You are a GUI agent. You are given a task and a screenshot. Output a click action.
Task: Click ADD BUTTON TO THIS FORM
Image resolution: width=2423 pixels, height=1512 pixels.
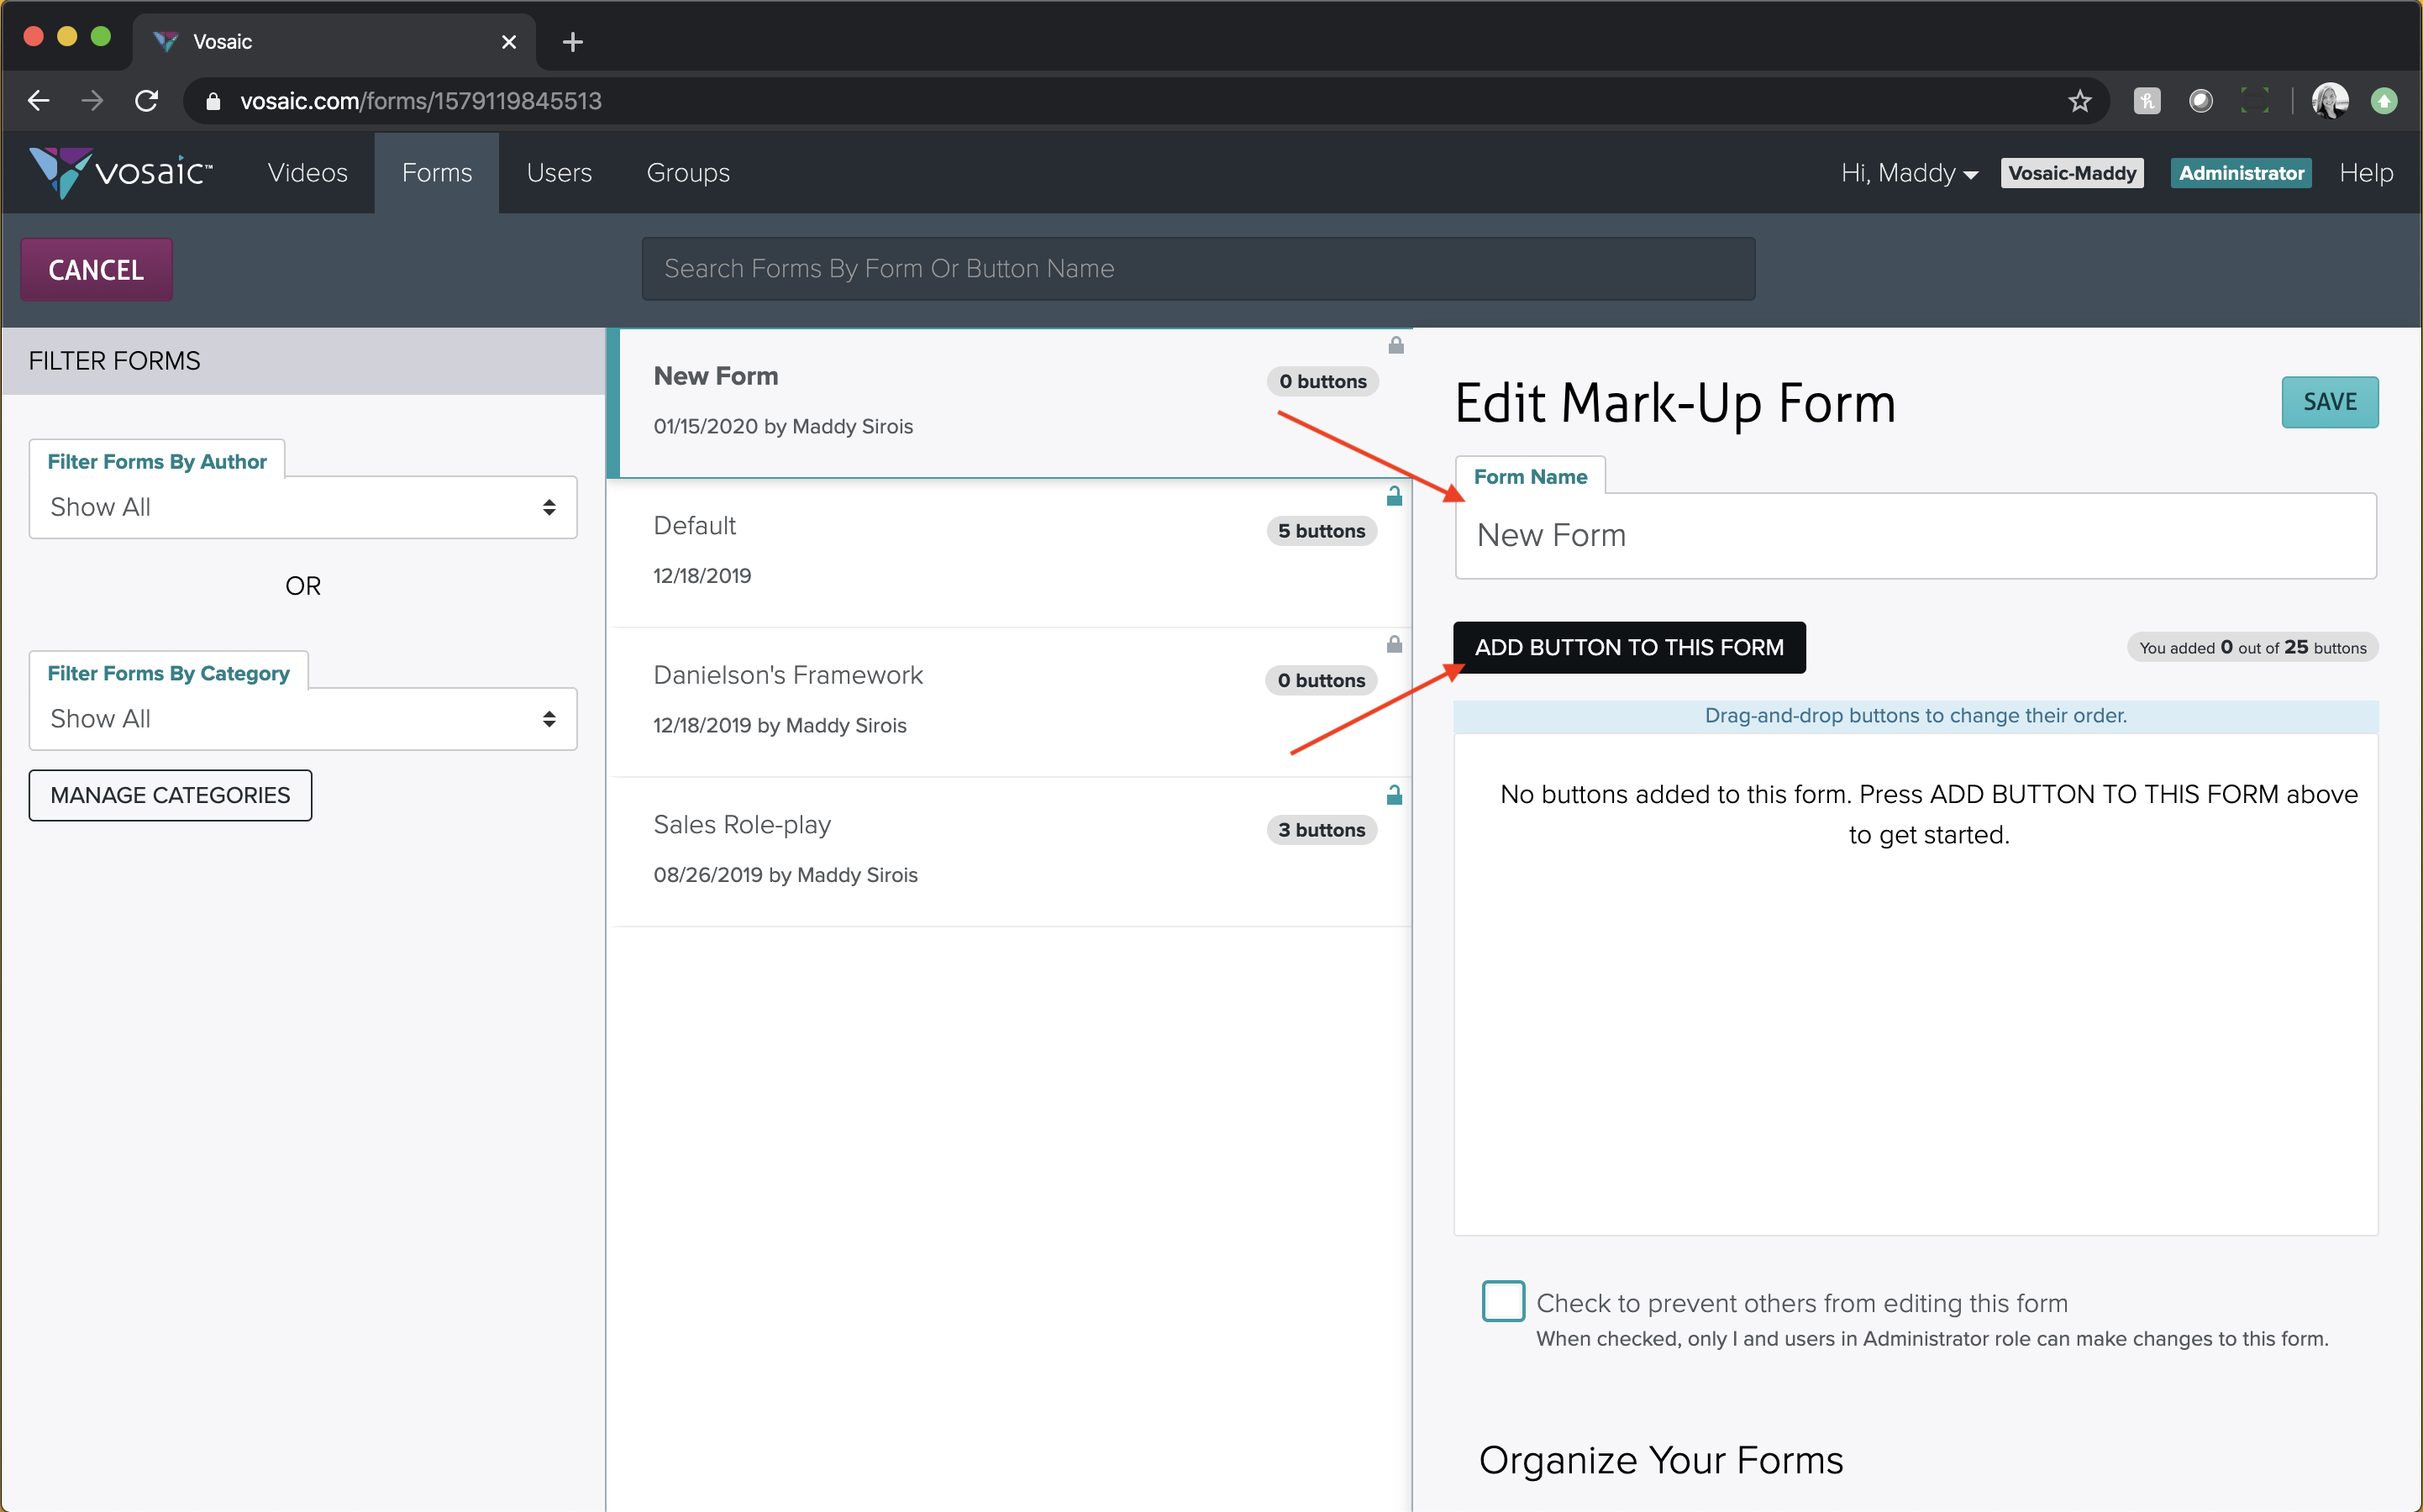pos(1629,647)
